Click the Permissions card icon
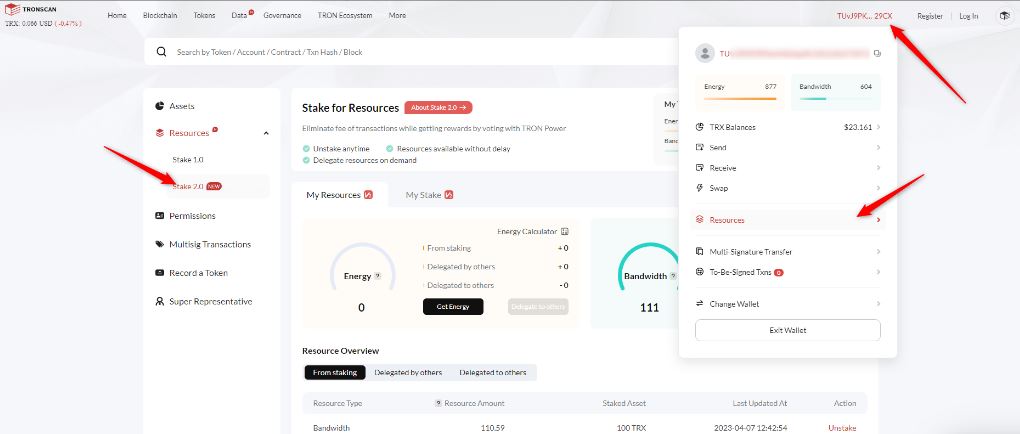1020x434 pixels. coord(159,215)
